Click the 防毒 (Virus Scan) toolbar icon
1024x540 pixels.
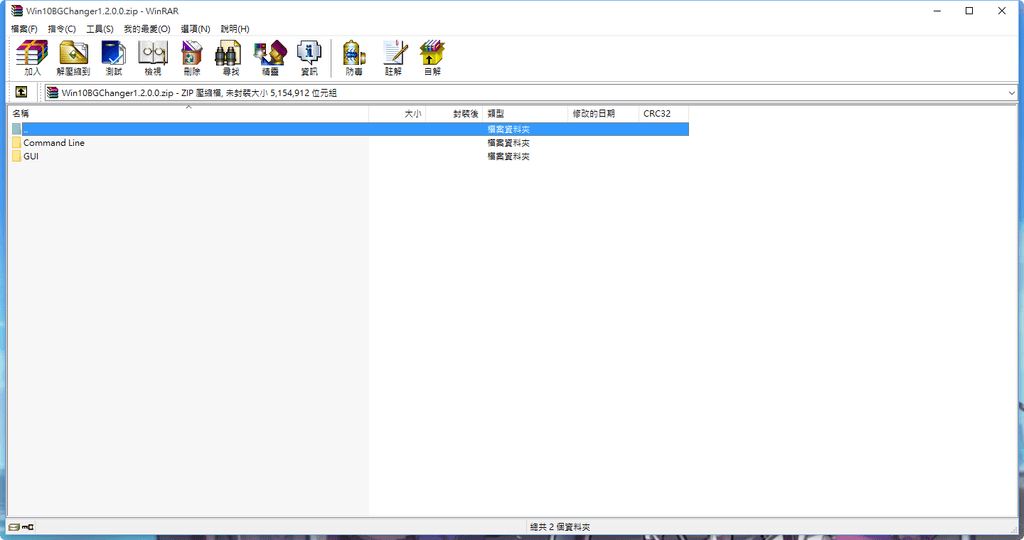[x=354, y=57]
